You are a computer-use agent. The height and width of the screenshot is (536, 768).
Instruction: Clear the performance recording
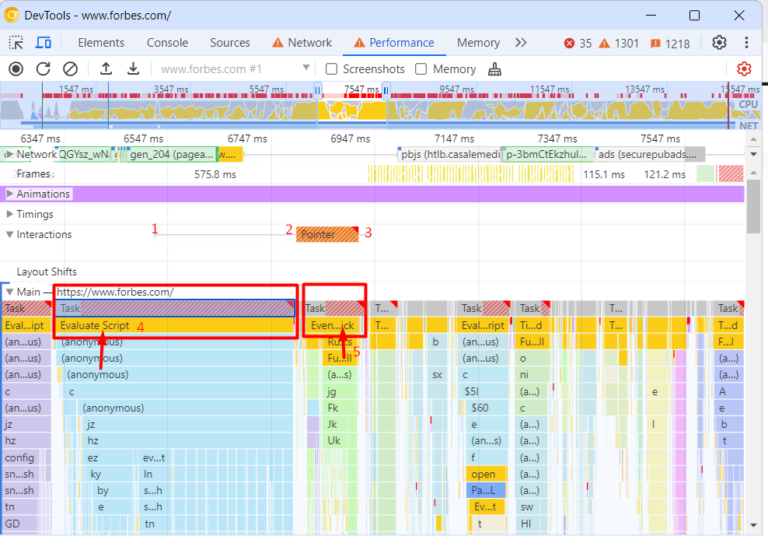70,69
